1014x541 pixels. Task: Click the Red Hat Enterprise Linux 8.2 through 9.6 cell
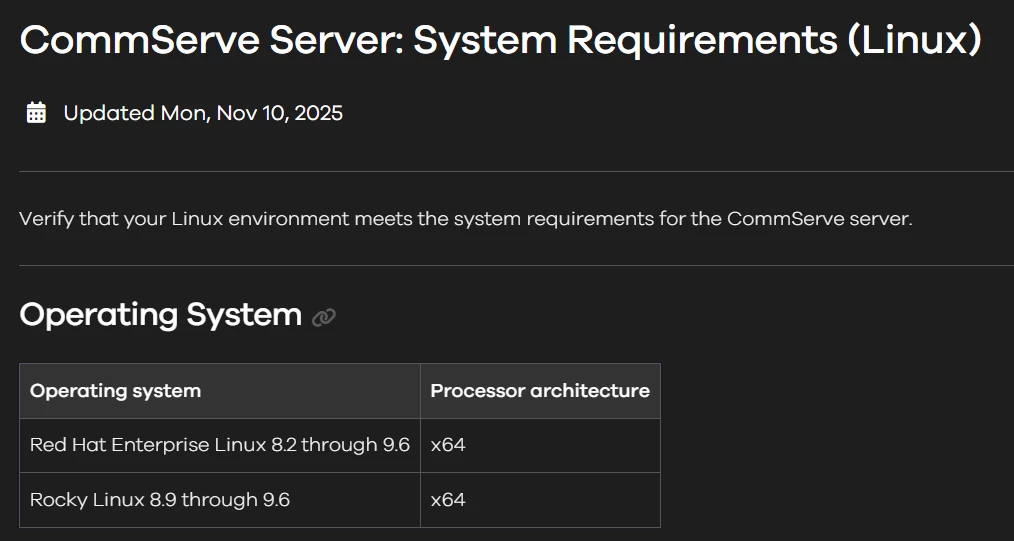[x=220, y=445]
